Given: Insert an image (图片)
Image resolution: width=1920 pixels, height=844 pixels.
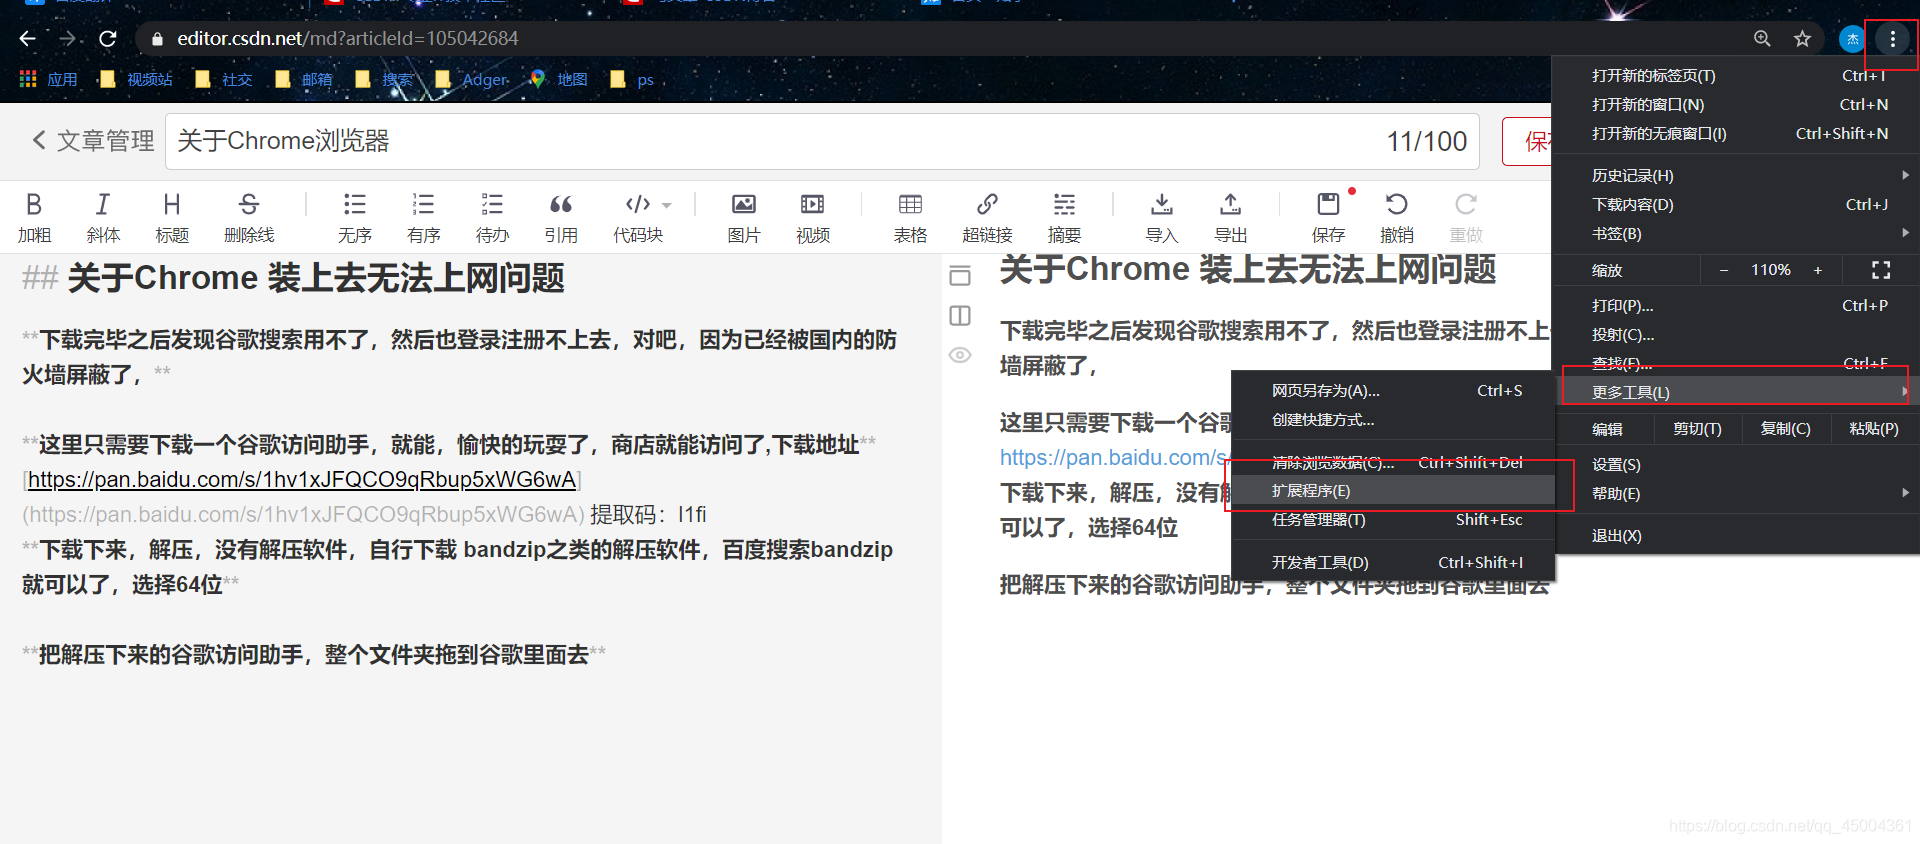Looking at the screenshot, I should 744,217.
